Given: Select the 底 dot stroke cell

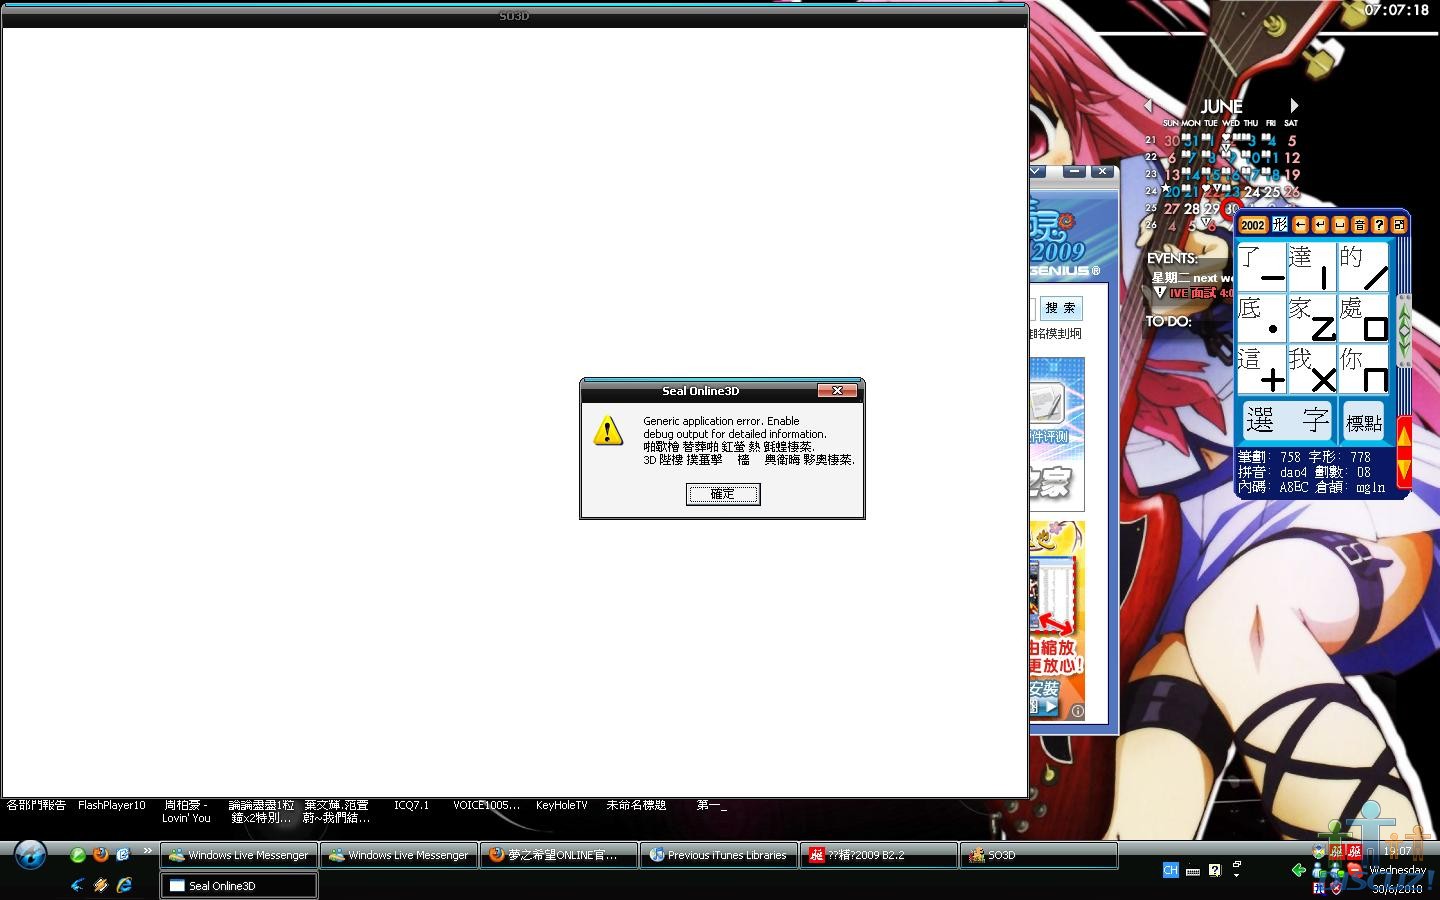Looking at the screenshot, I should pos(1262,318).
